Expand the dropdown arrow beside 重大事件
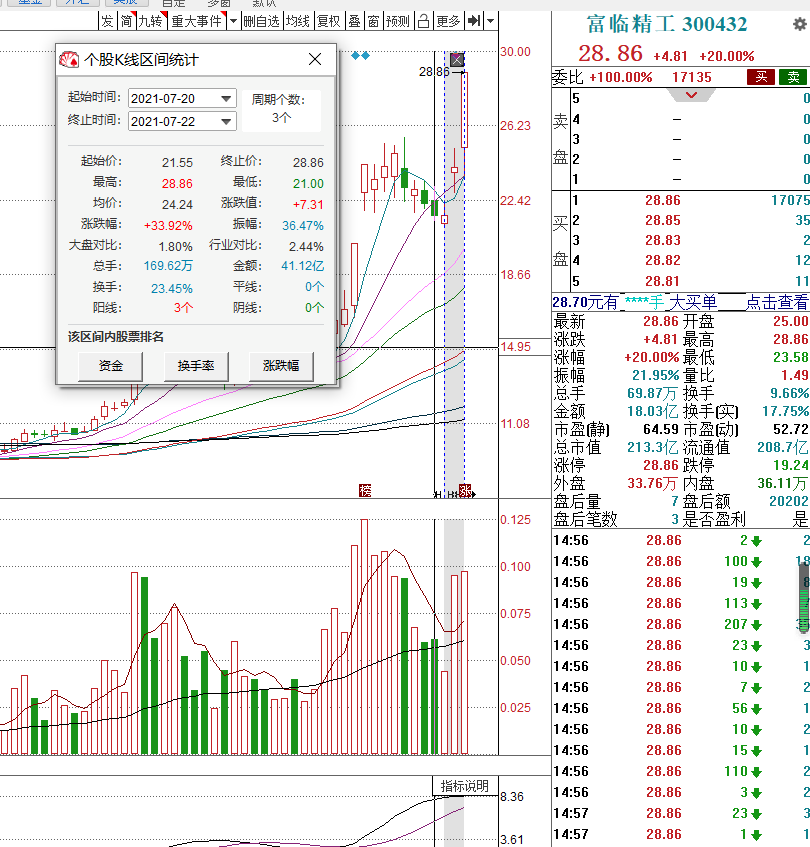 click(x=233, y=21)
